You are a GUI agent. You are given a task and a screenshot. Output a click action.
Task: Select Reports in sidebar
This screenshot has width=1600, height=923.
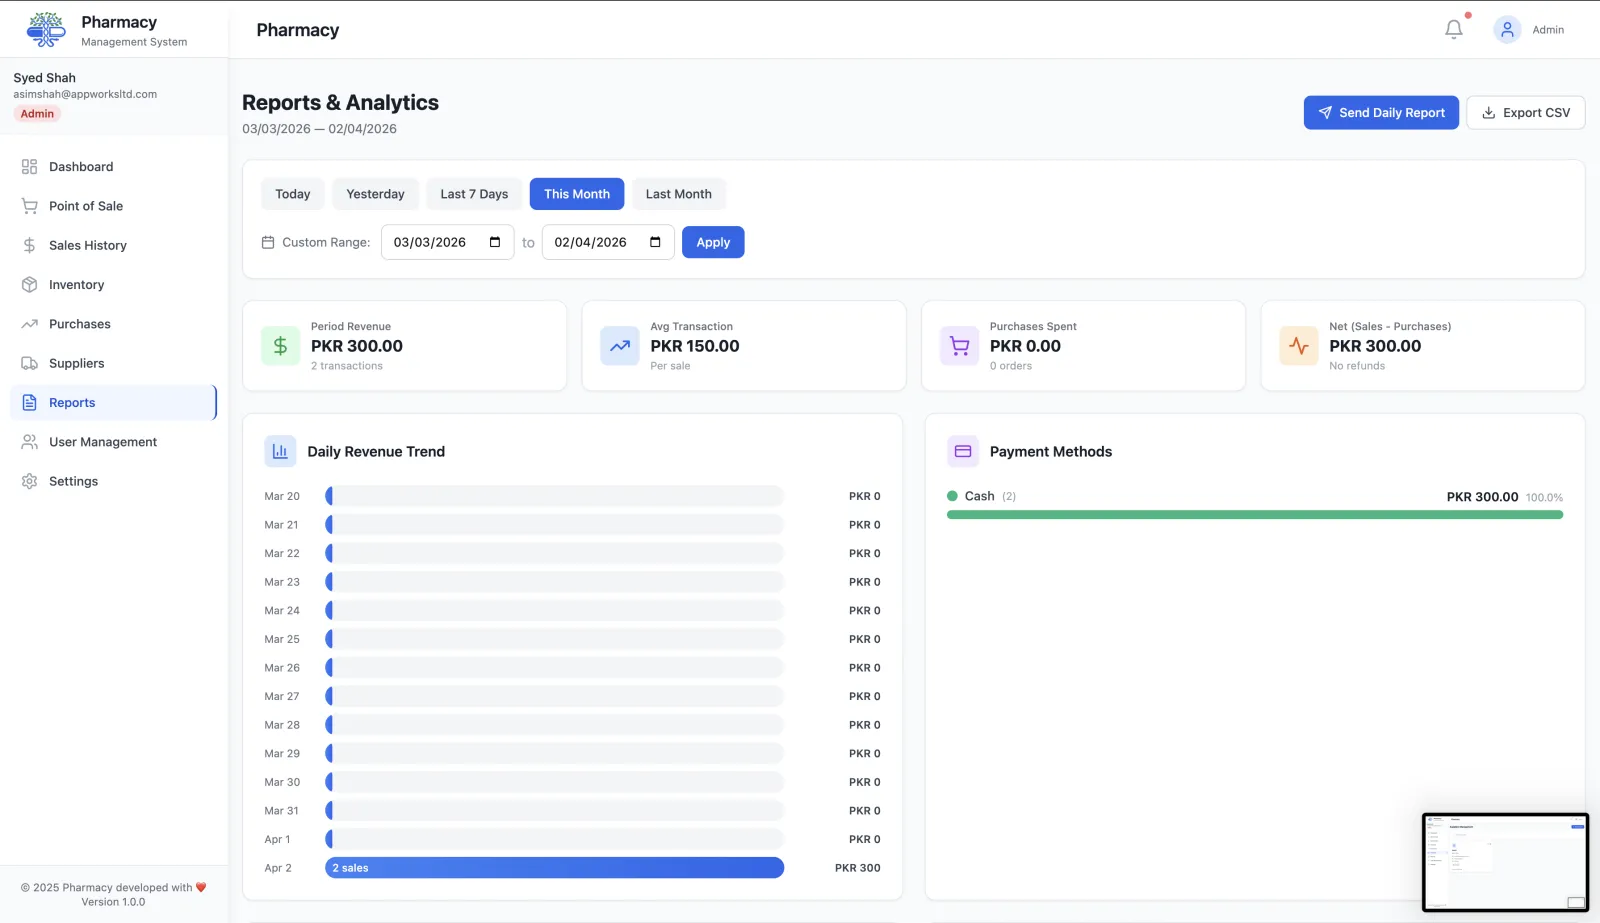tap(113, 403)
